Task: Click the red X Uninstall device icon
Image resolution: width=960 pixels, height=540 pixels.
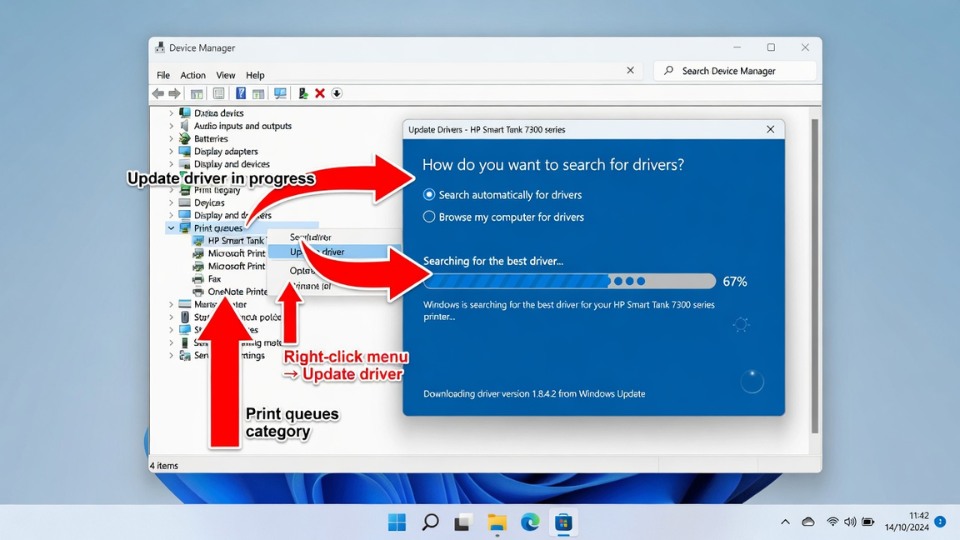Action: coord(320,93)
